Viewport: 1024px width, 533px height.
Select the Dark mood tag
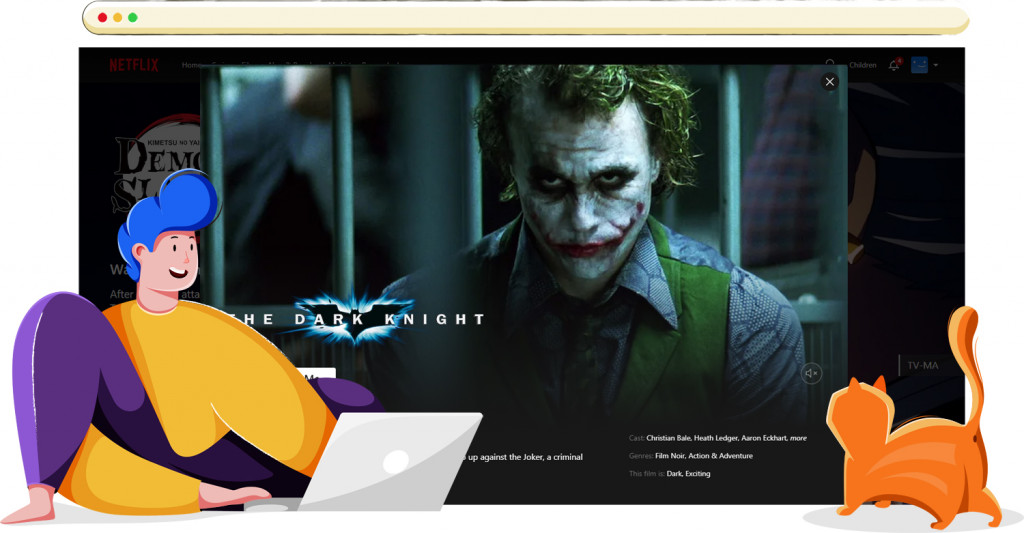[674, 474]
